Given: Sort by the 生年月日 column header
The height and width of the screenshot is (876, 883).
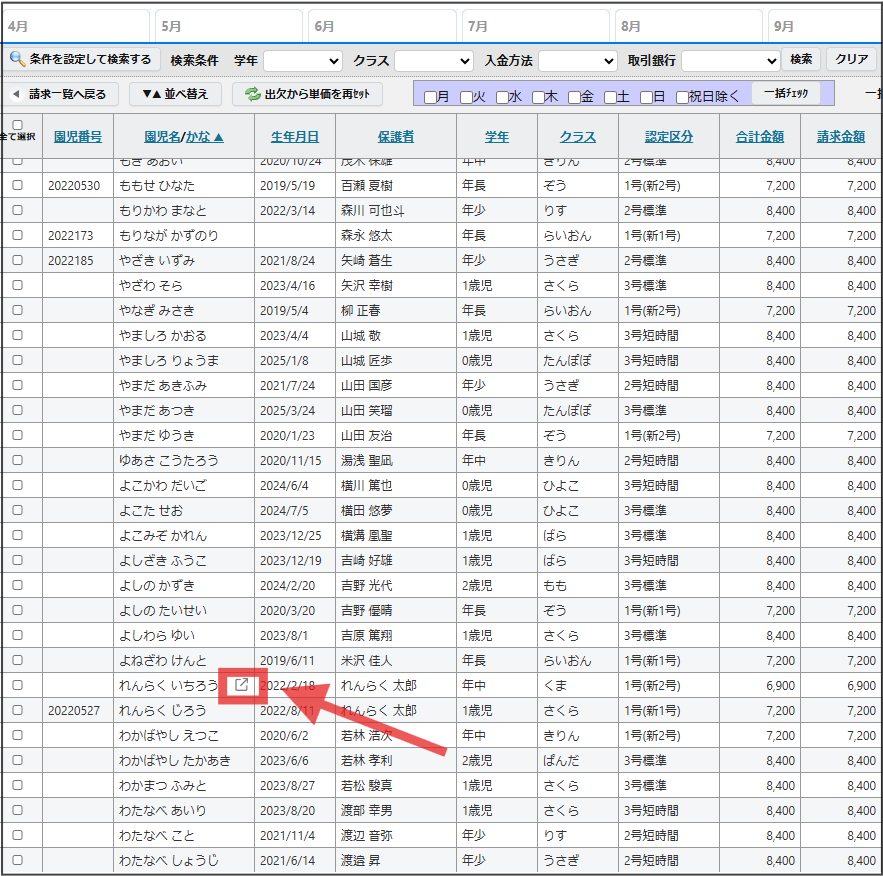Looking at the screenshot, I should point(295,137).
